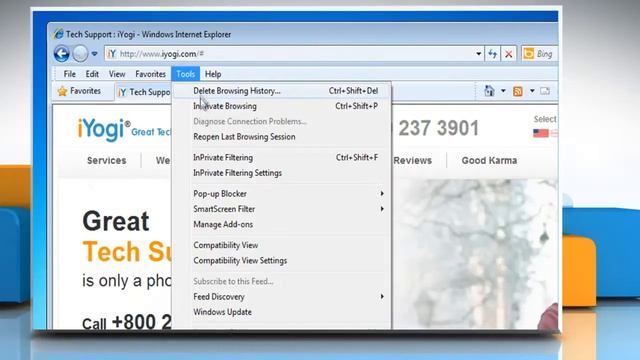Choose Reopen Last Browsing Session
640x360 pixels.
(282, 137)
